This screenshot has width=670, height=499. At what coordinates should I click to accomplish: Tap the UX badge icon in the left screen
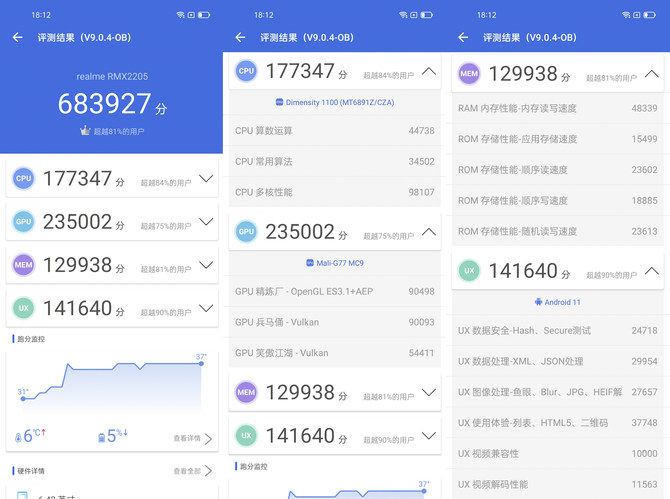coord(24,308)
